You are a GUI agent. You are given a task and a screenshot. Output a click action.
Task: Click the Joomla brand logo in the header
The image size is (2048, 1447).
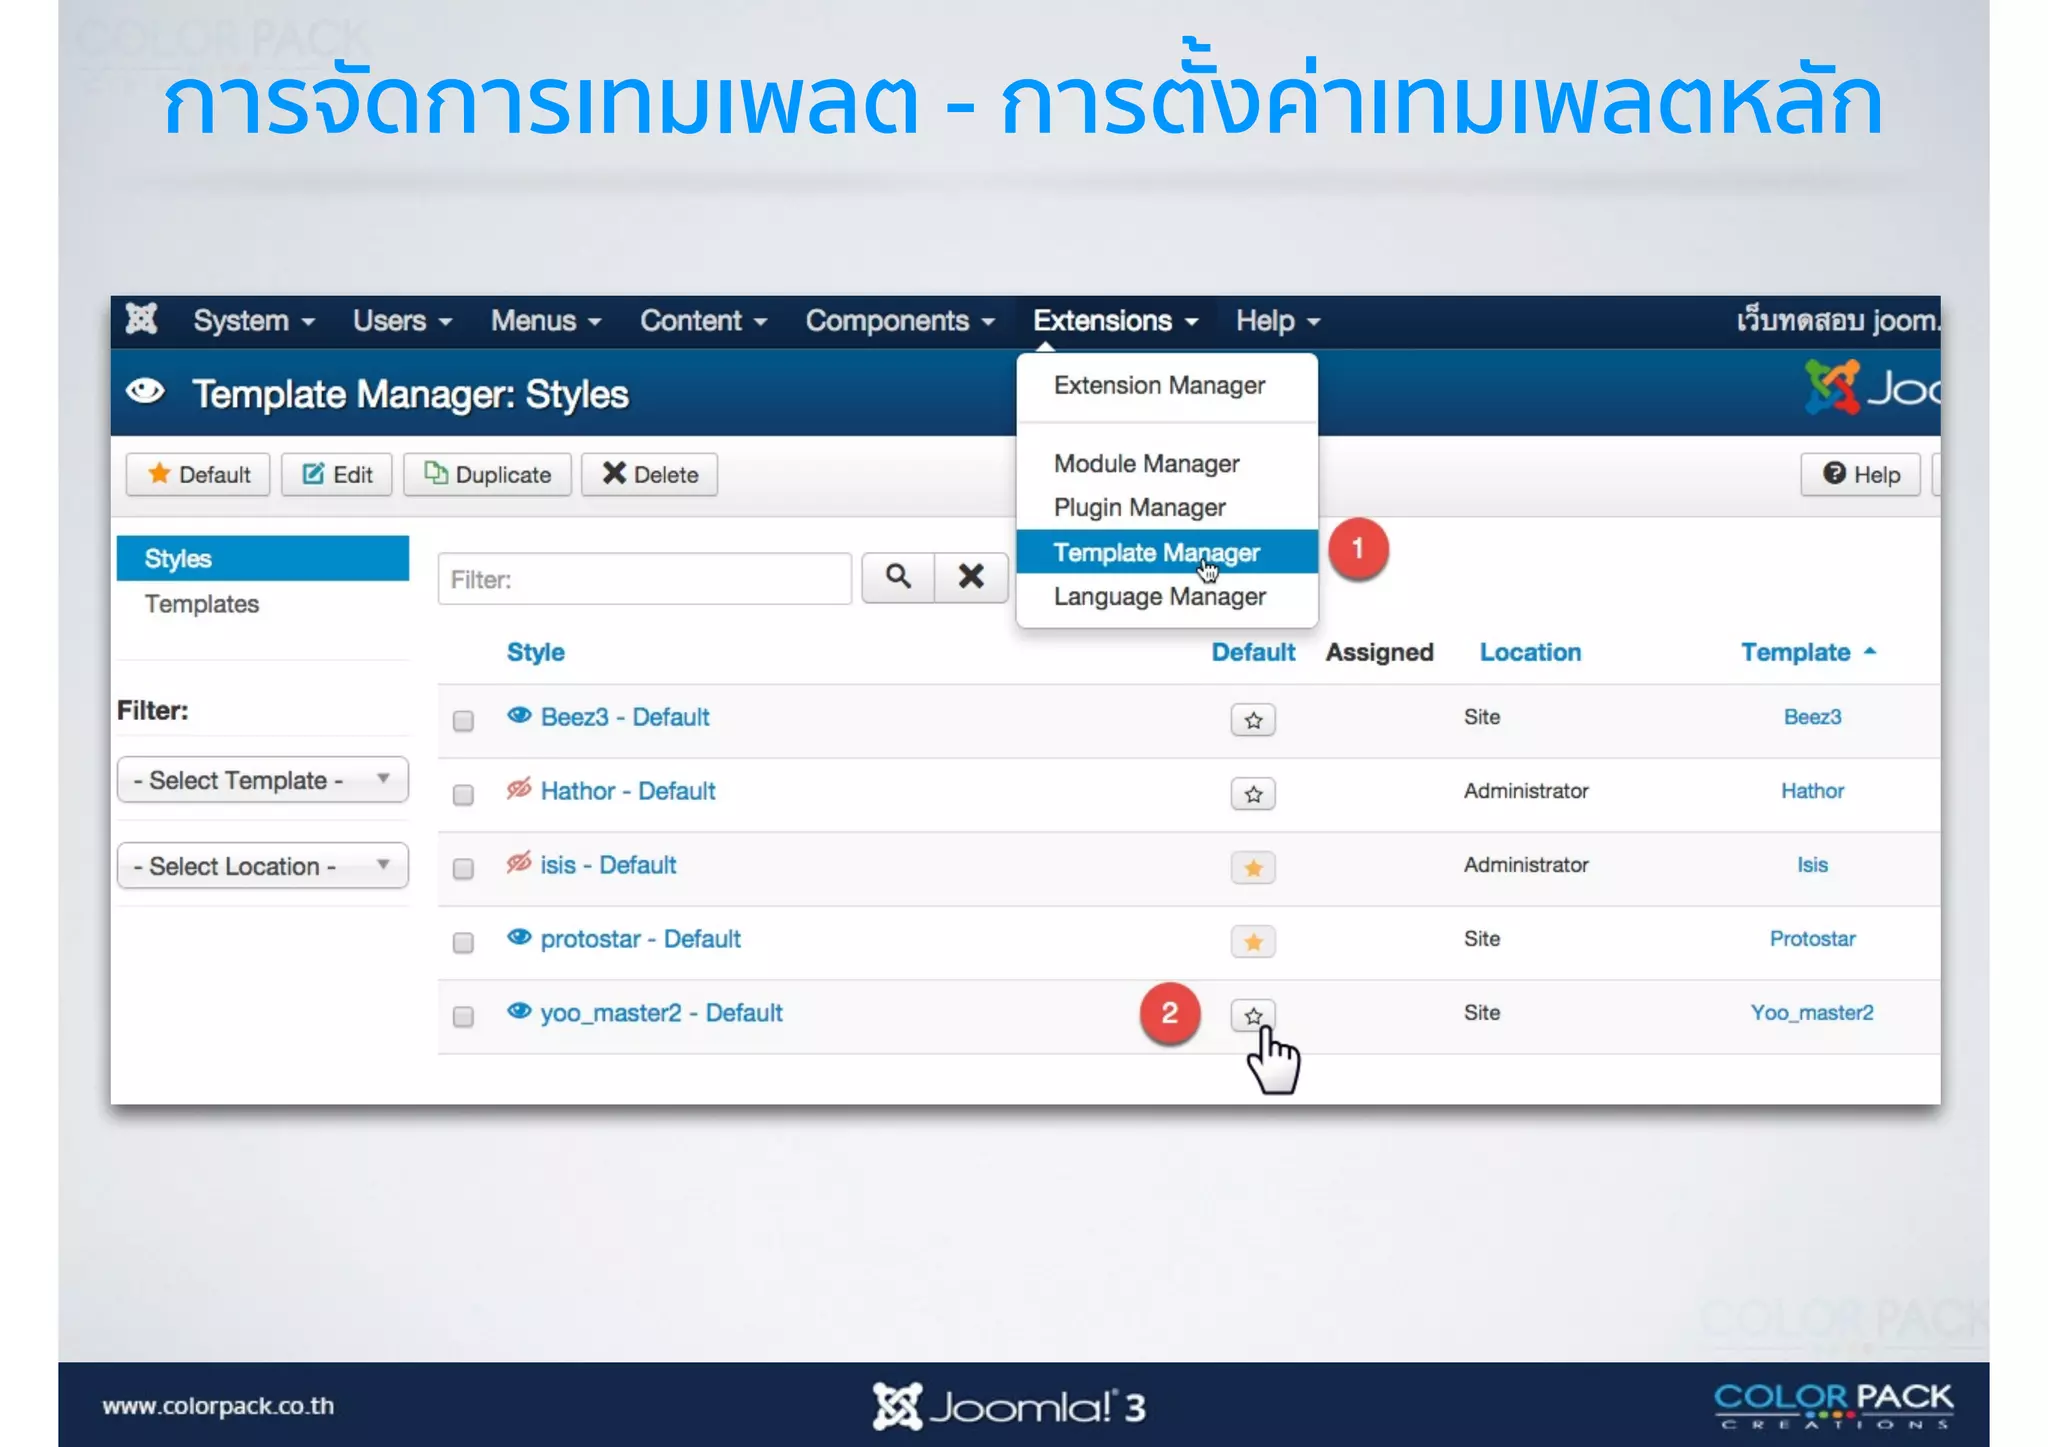coord(1871,388)
